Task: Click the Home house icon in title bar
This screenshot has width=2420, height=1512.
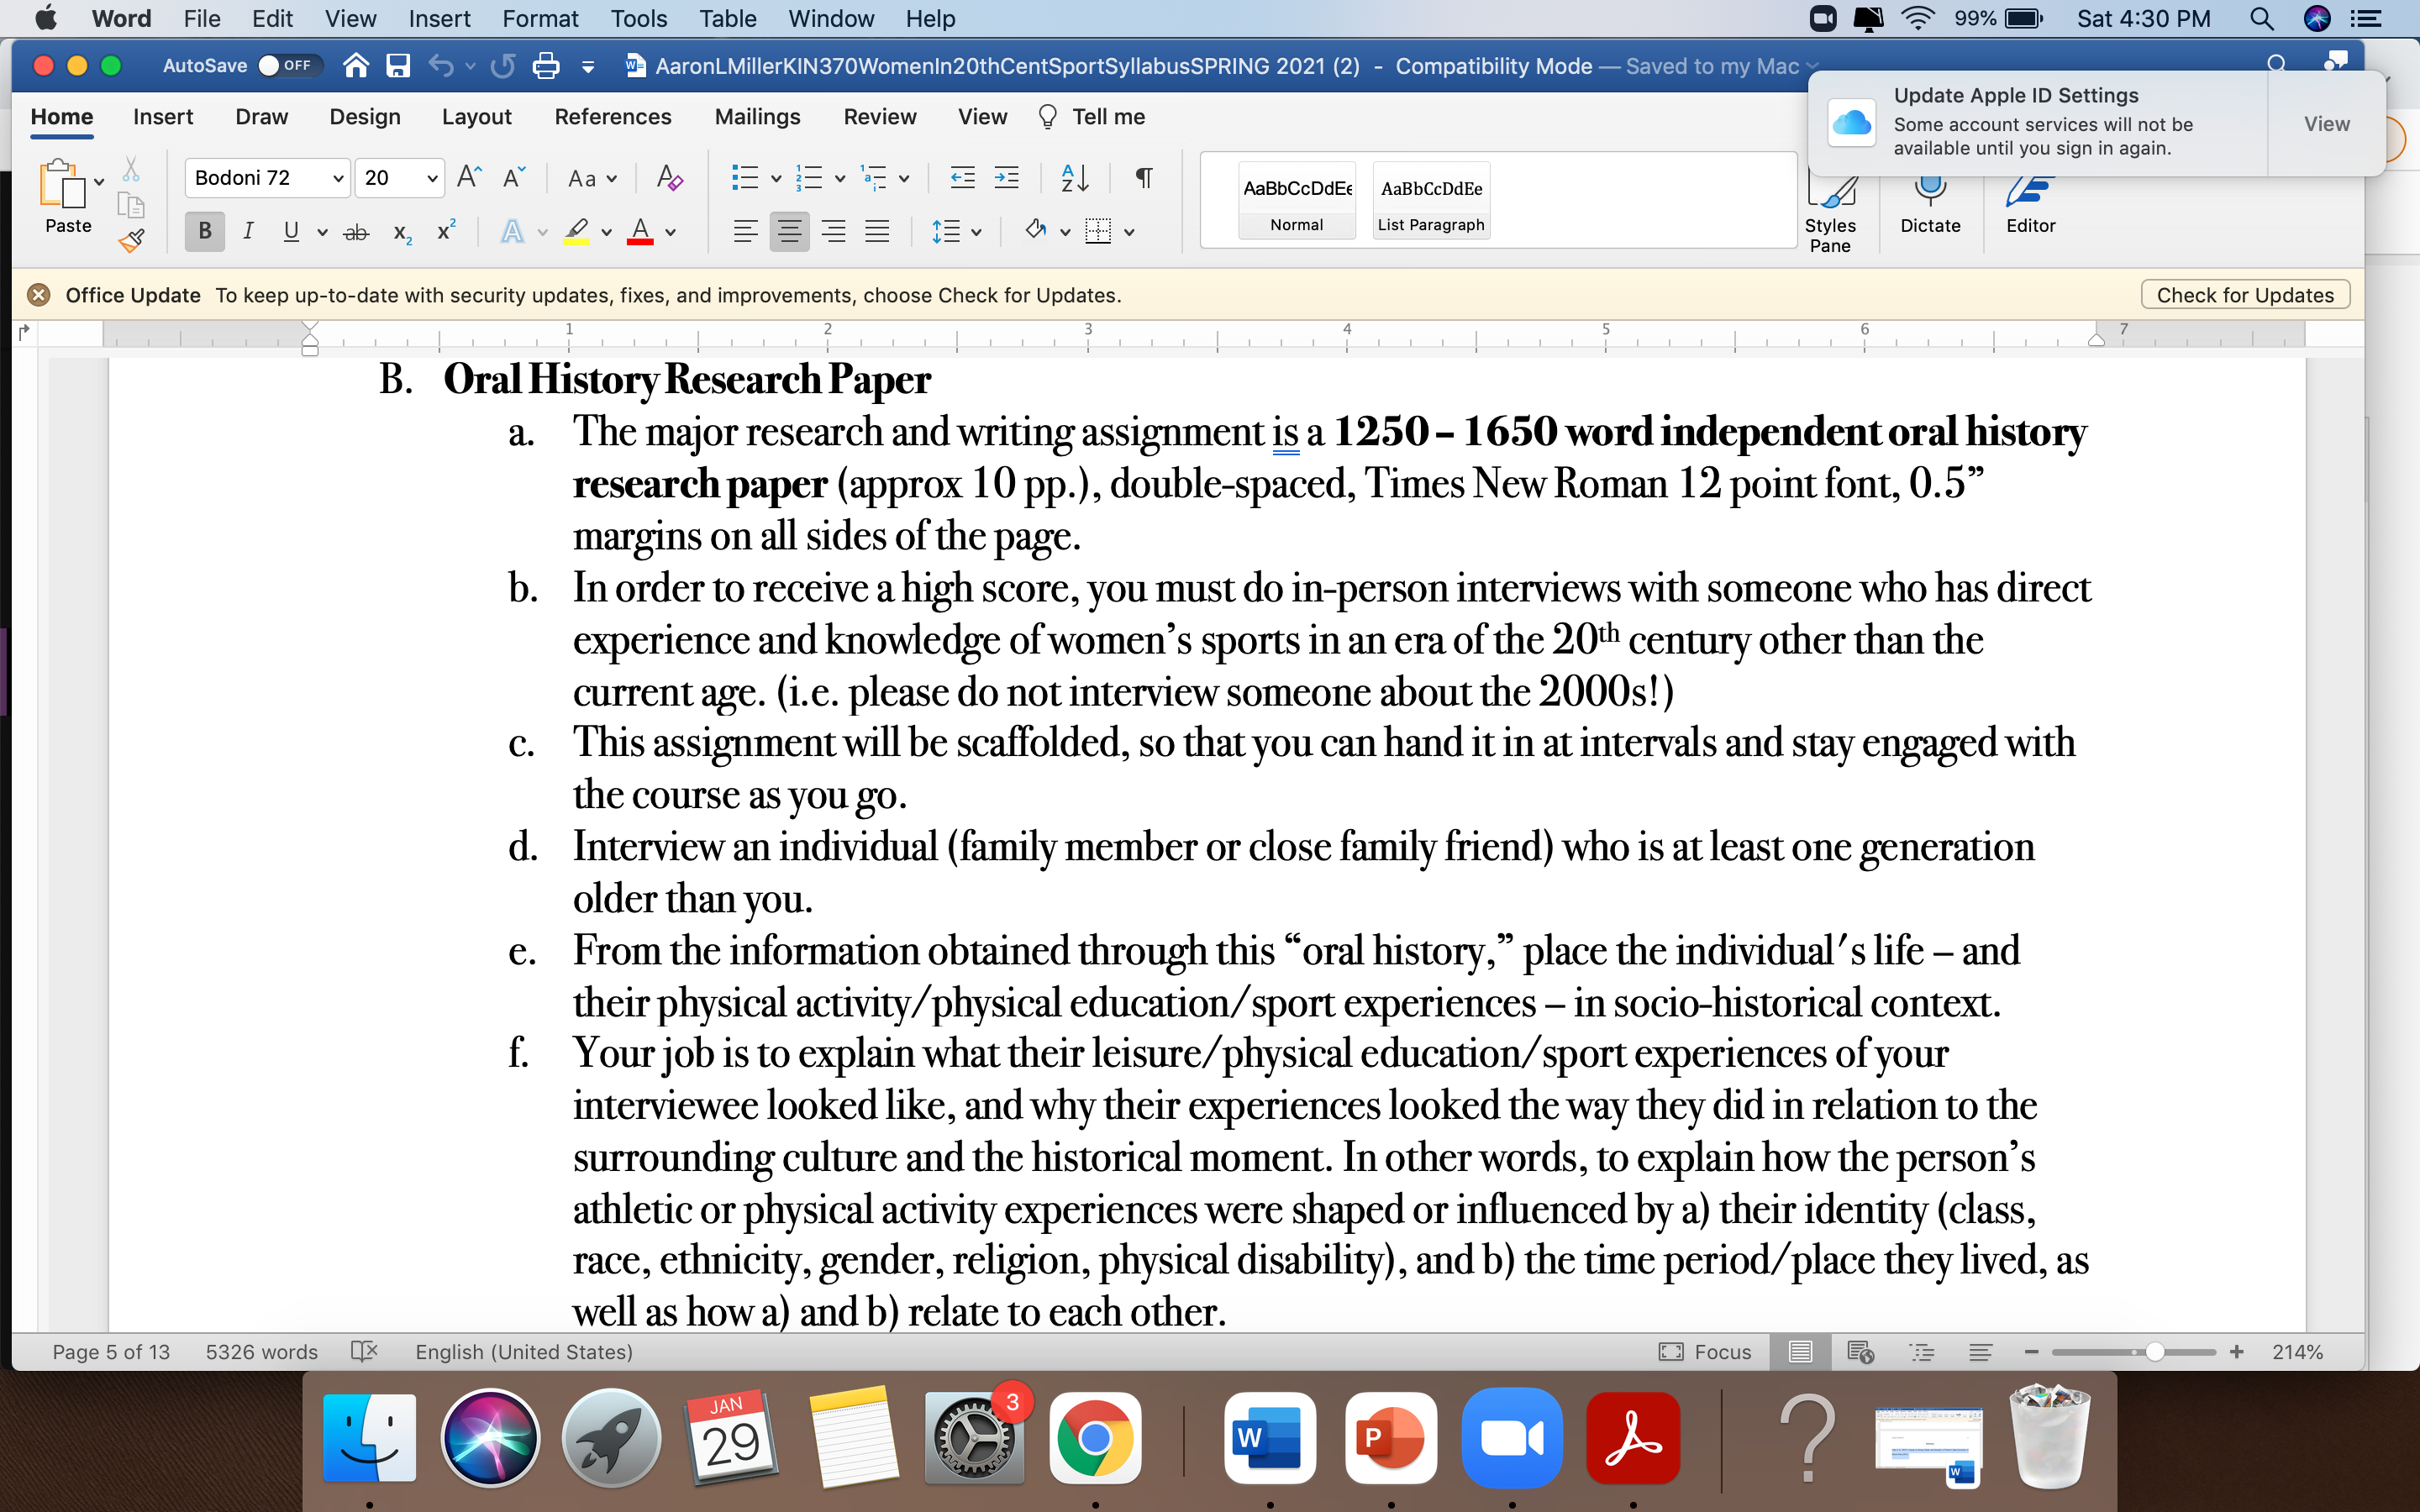Action: [356, 66]
